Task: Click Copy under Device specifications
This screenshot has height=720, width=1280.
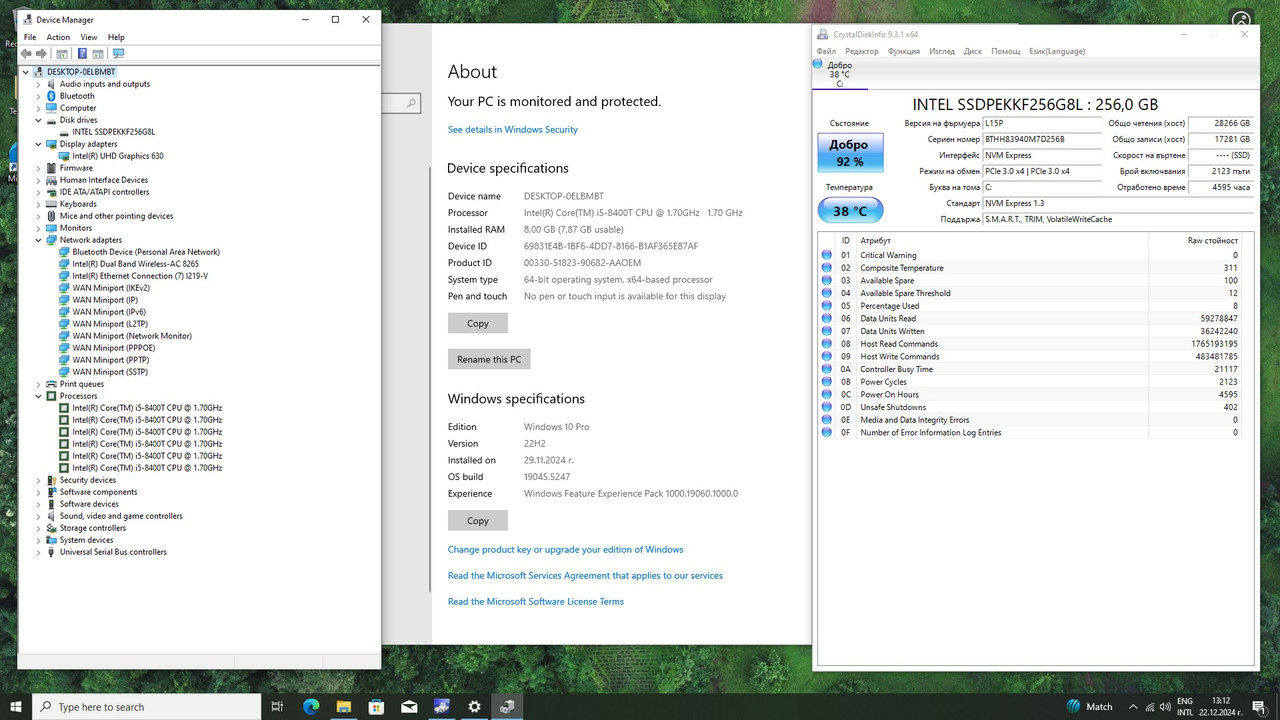Action: coord(478,323)
